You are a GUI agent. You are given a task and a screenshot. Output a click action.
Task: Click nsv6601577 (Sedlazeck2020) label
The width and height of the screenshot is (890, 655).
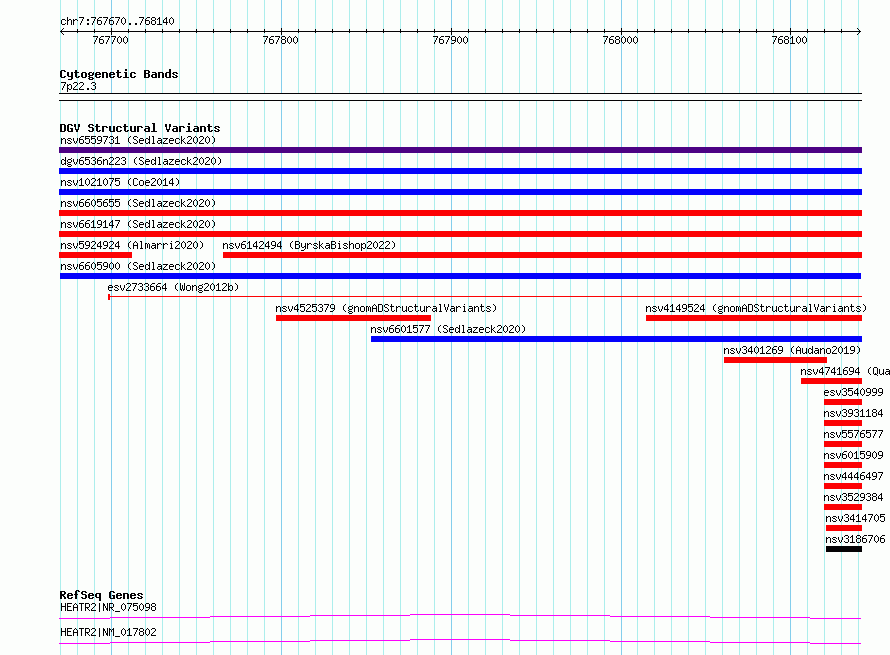tap(448, 329)
